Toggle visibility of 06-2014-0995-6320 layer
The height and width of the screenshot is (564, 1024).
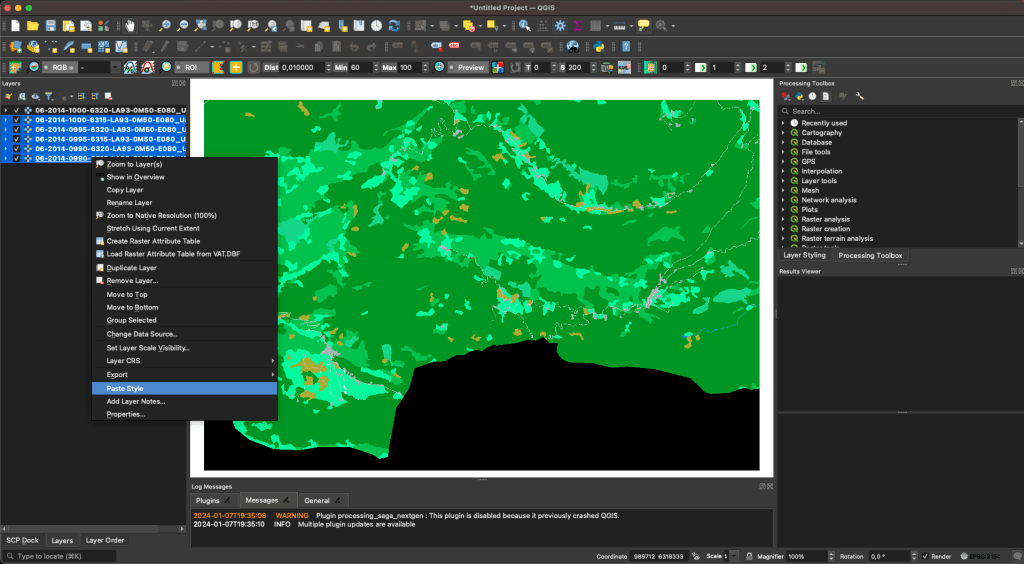pyautogui.click(x=17, y=129)
